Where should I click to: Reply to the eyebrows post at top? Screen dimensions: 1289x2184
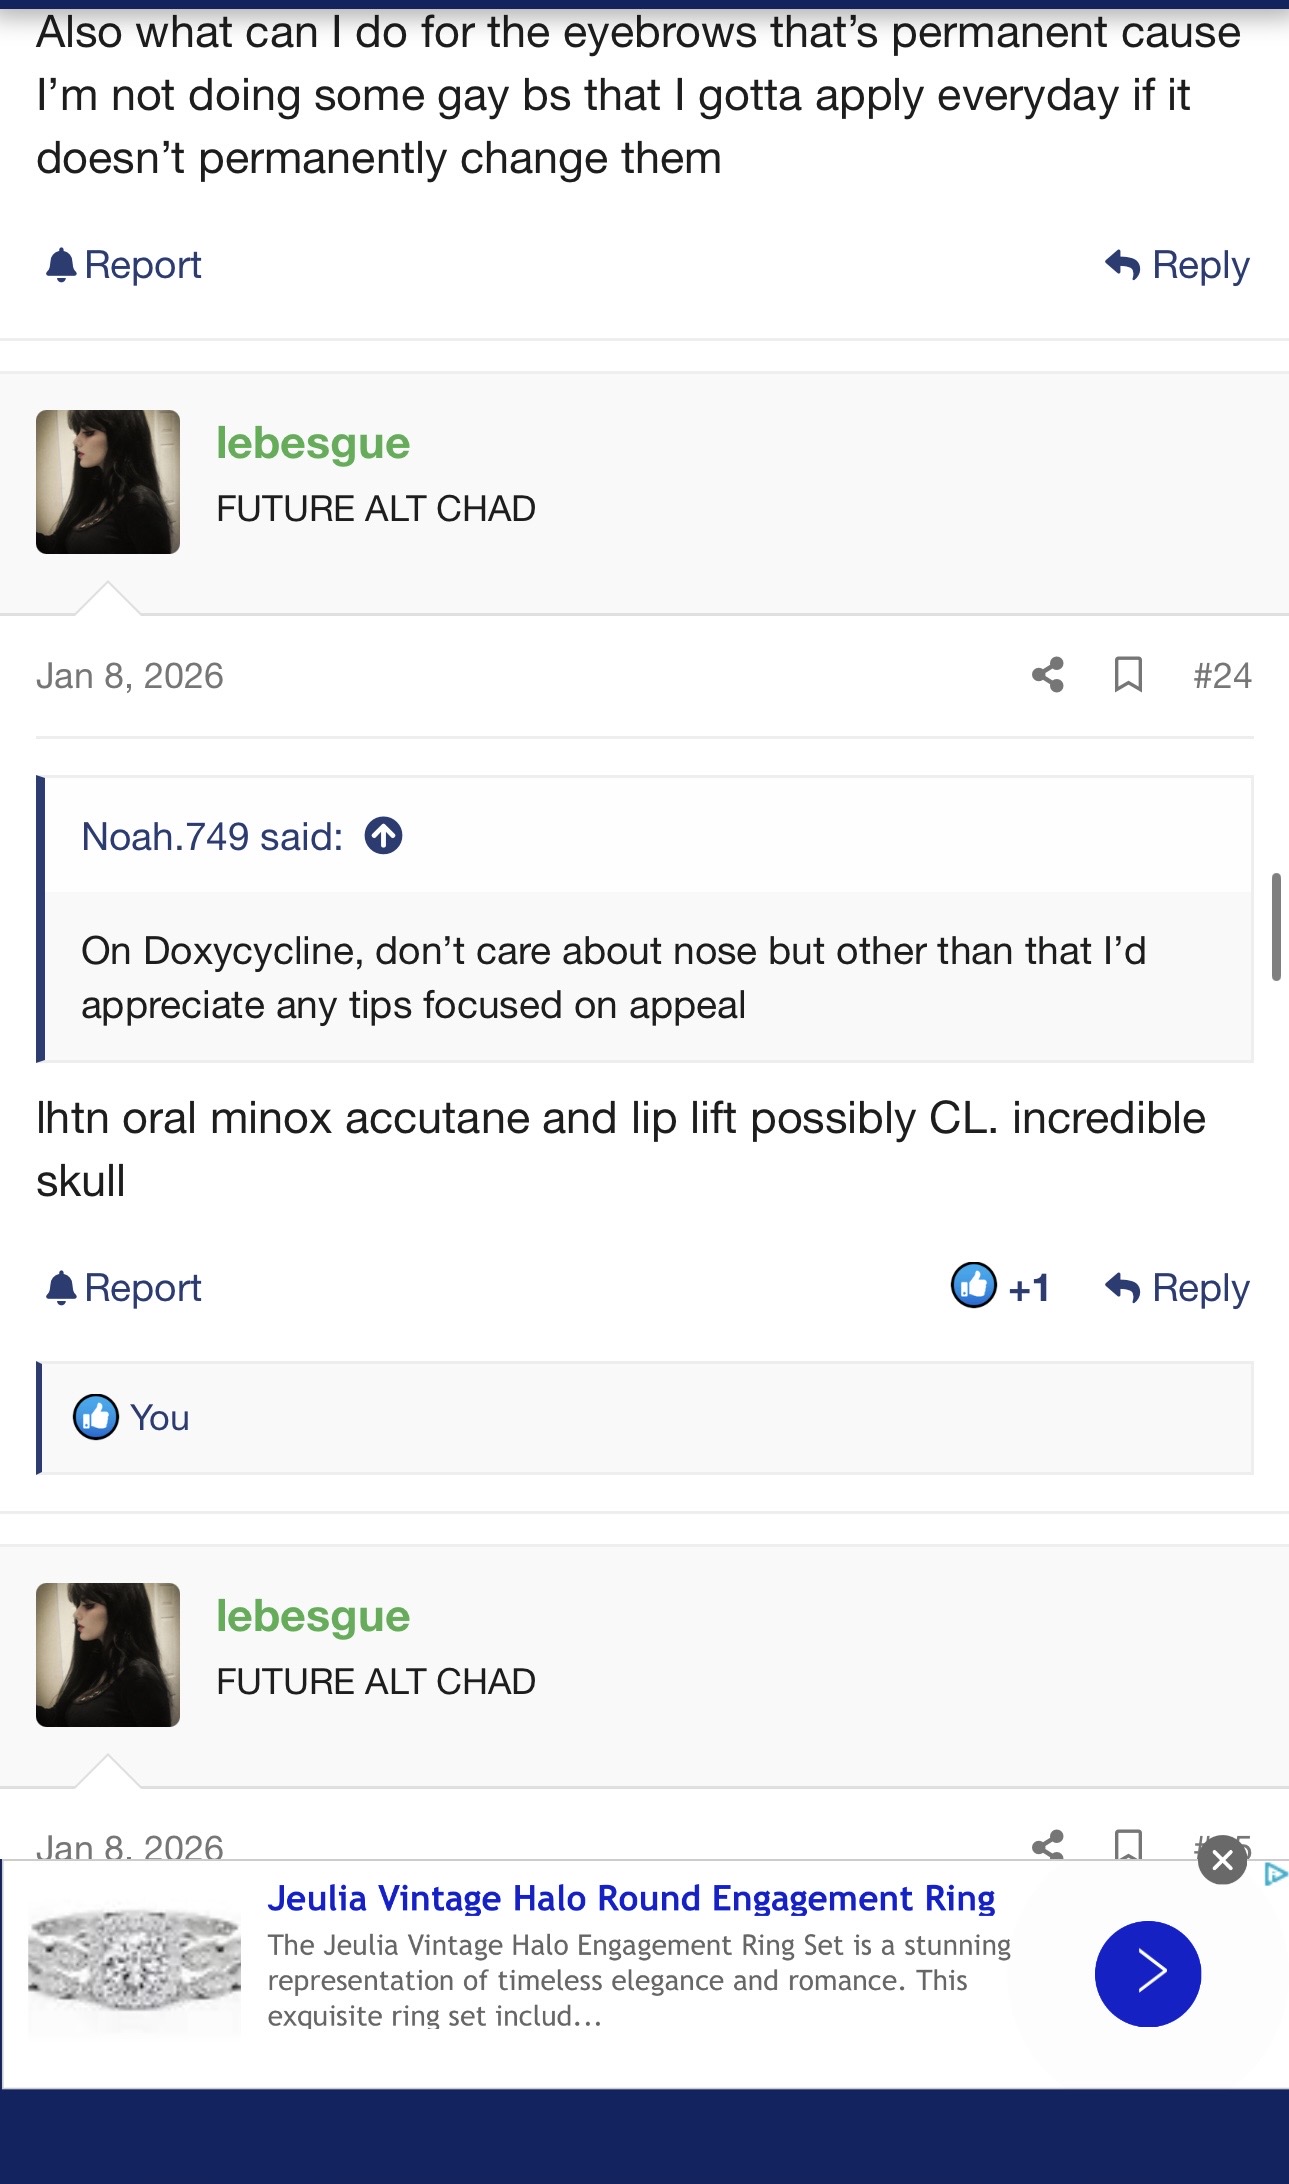point(1178,265)
